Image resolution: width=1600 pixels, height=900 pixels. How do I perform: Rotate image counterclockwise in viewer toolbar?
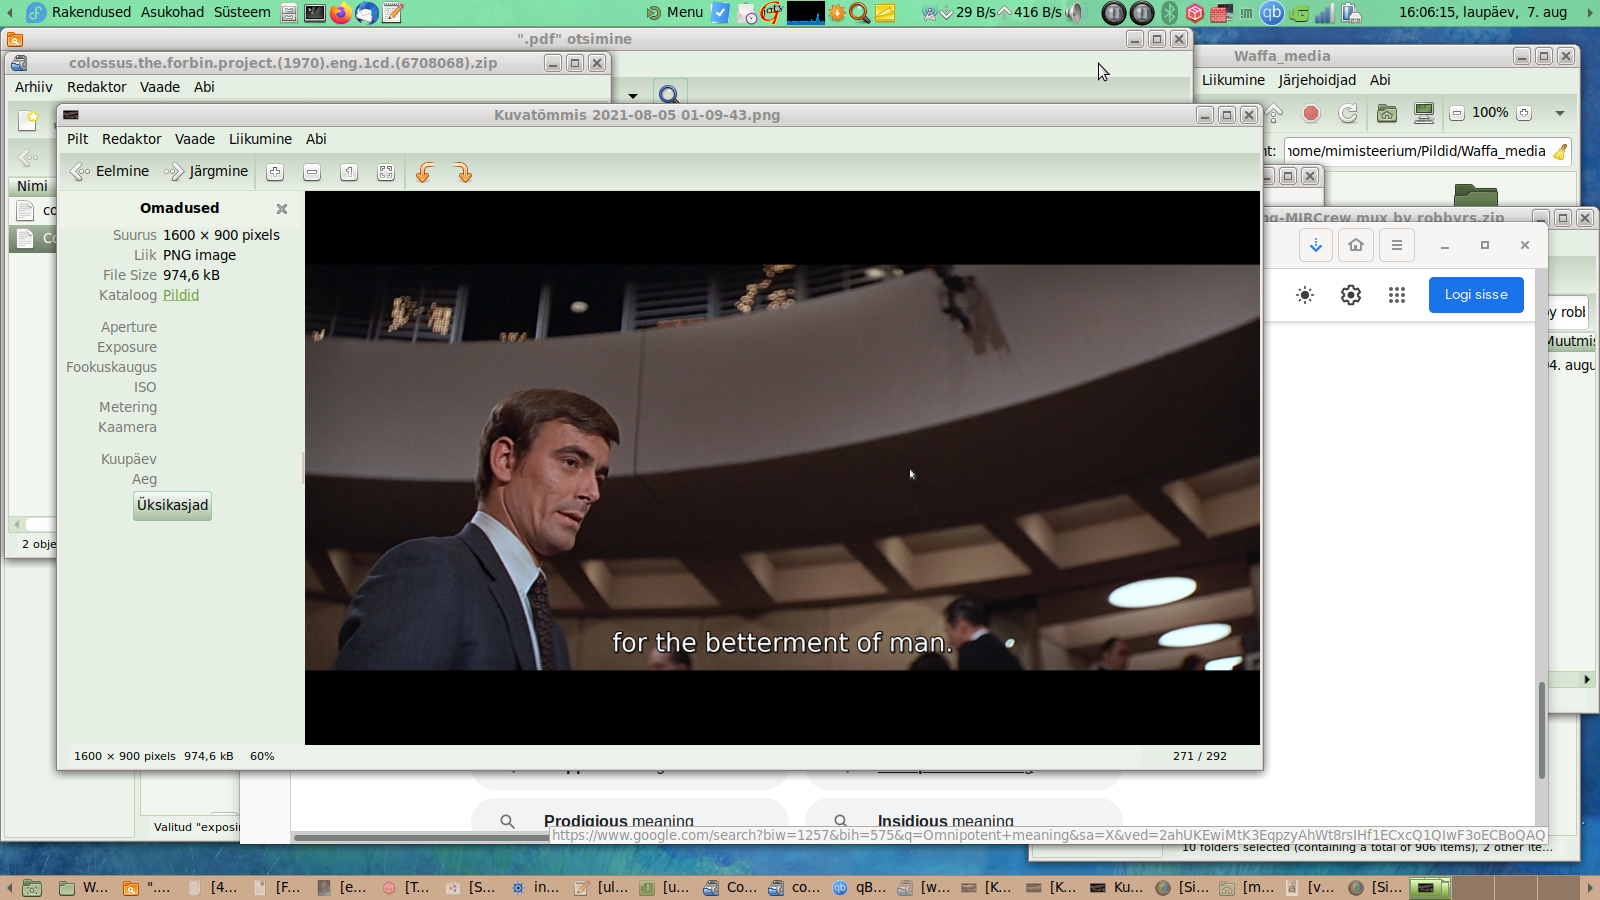coord(425,172)
